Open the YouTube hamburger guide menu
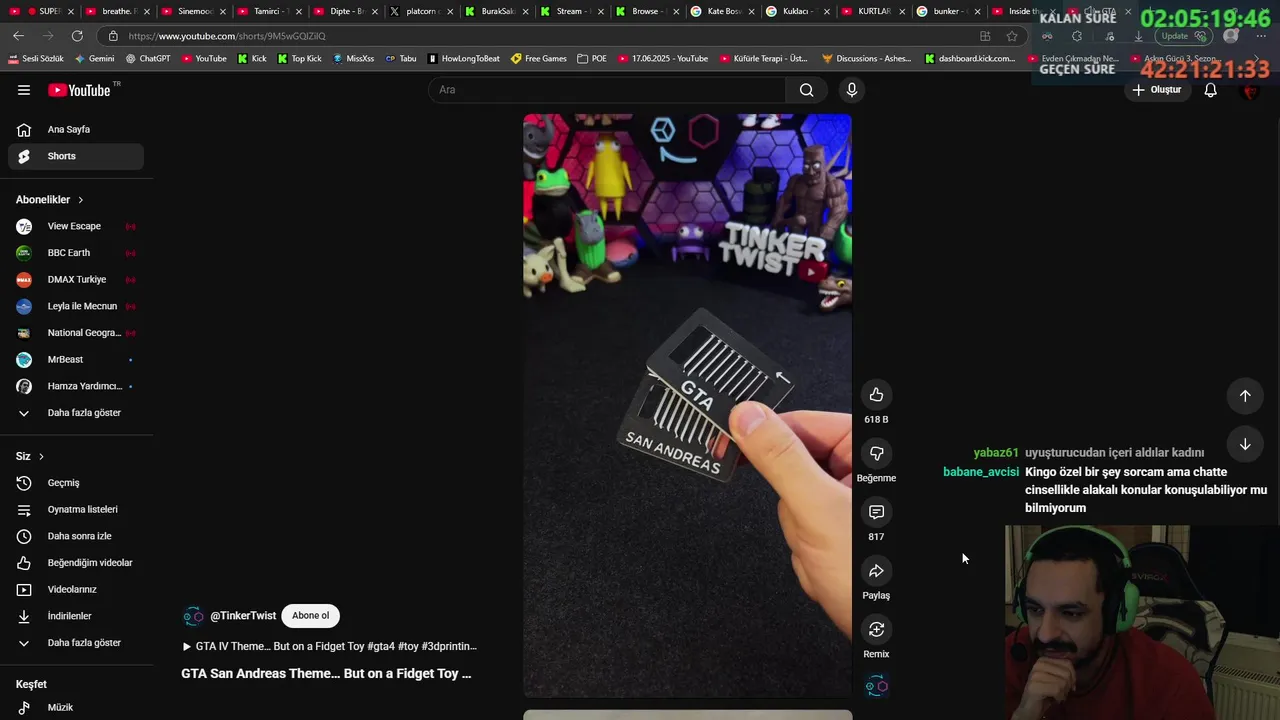 pyautogui.click(x=24, y=90)
